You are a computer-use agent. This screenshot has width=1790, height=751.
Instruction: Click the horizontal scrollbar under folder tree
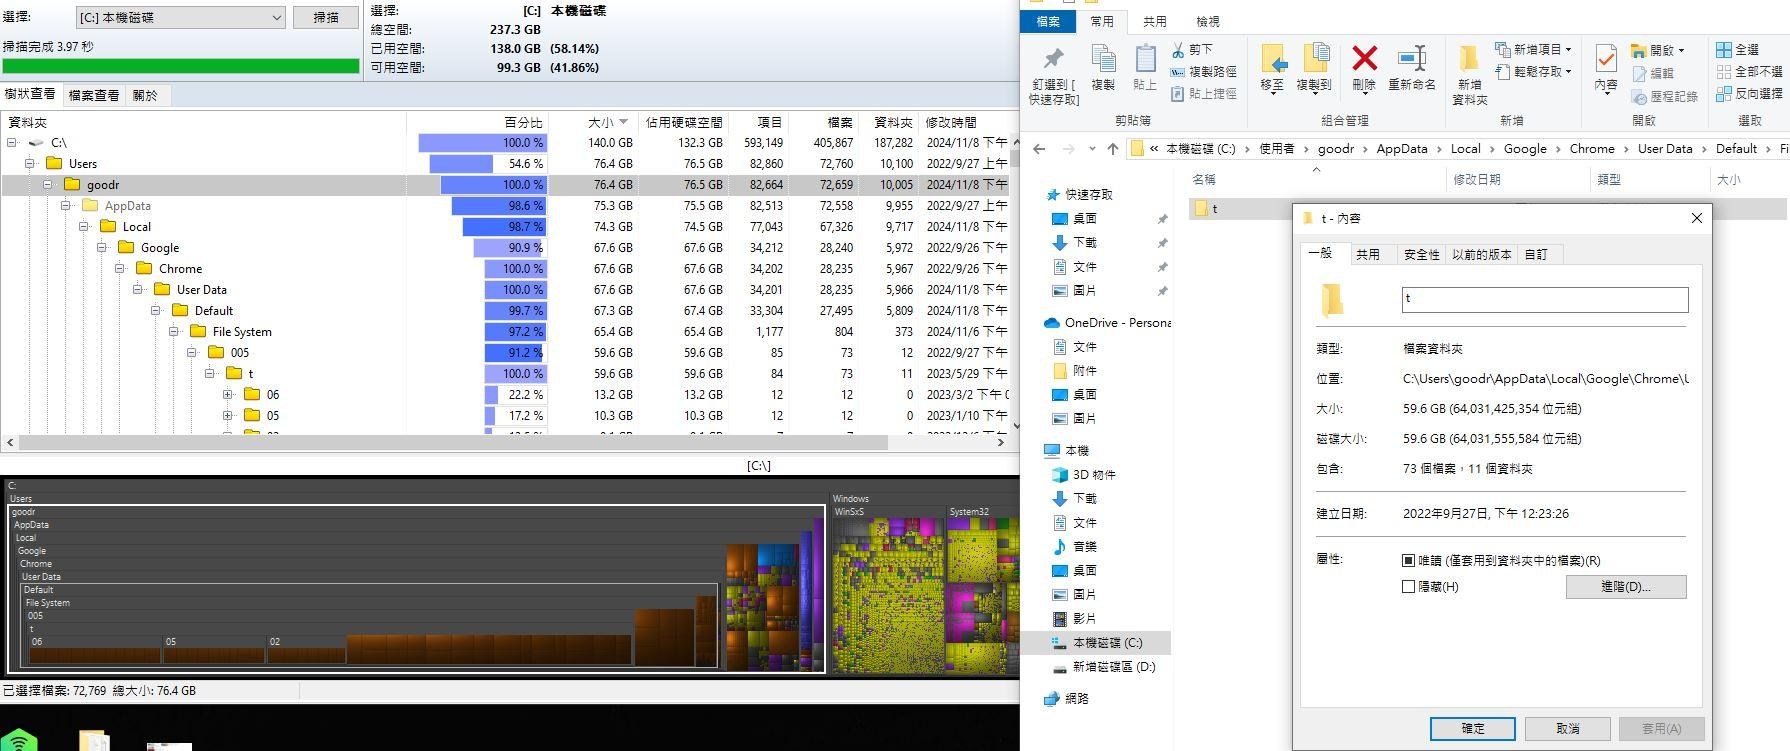450,442
